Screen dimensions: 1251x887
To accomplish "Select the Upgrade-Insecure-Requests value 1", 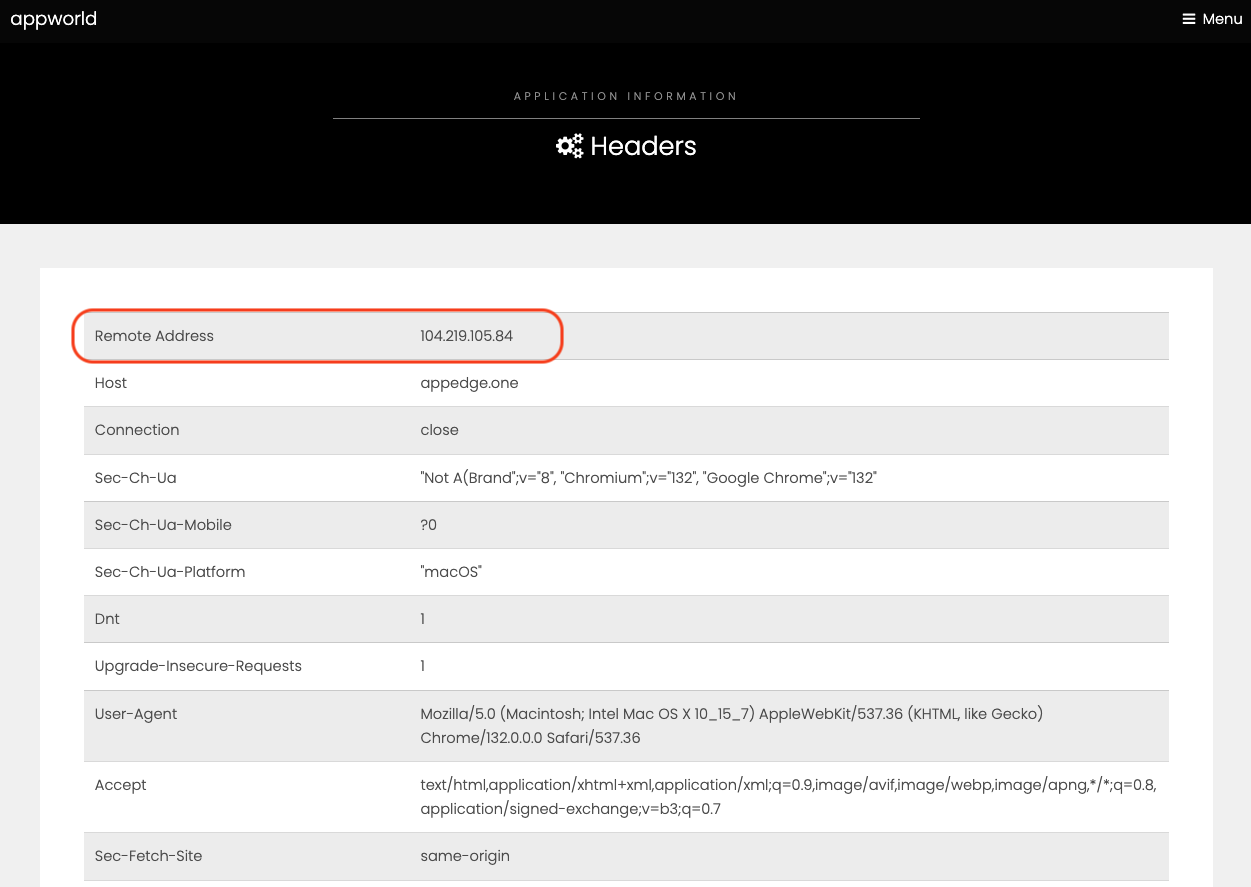I will pyautogui.click(x=423, y=666).
